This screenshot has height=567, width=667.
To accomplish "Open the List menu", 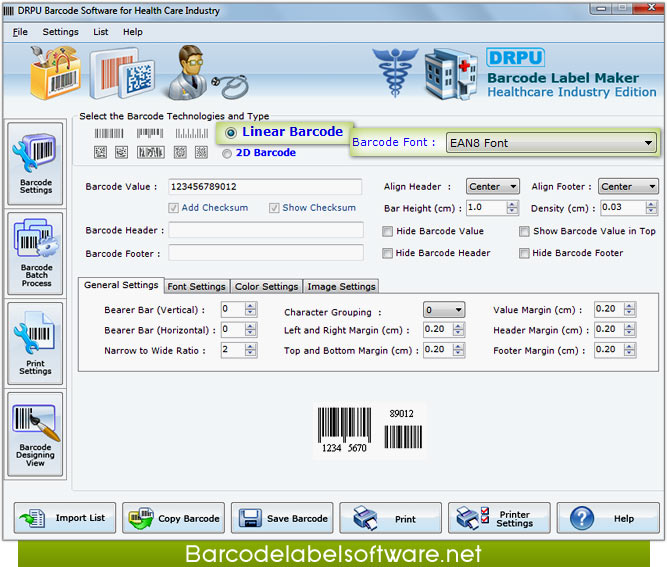I will 101,32.
